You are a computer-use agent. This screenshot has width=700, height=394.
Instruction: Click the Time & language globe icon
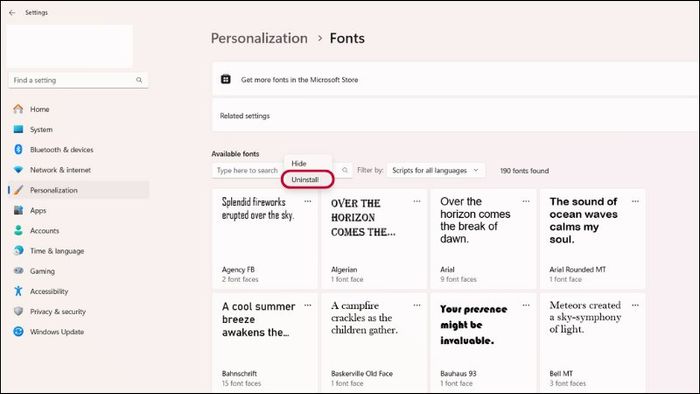point(18,251)
